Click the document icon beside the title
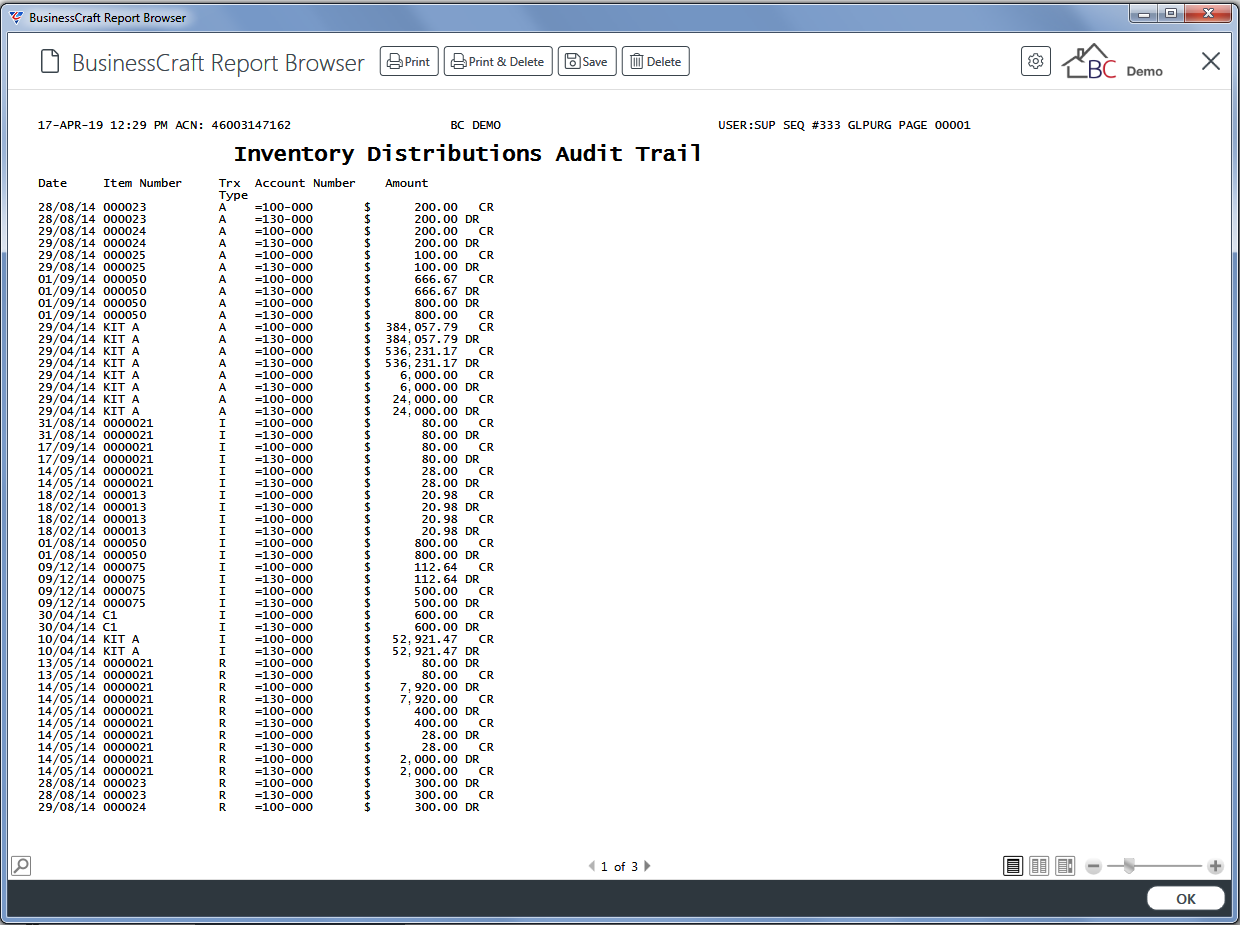Image resolution: width=1240 pixels, height=925 pixels. click(50, 62)
